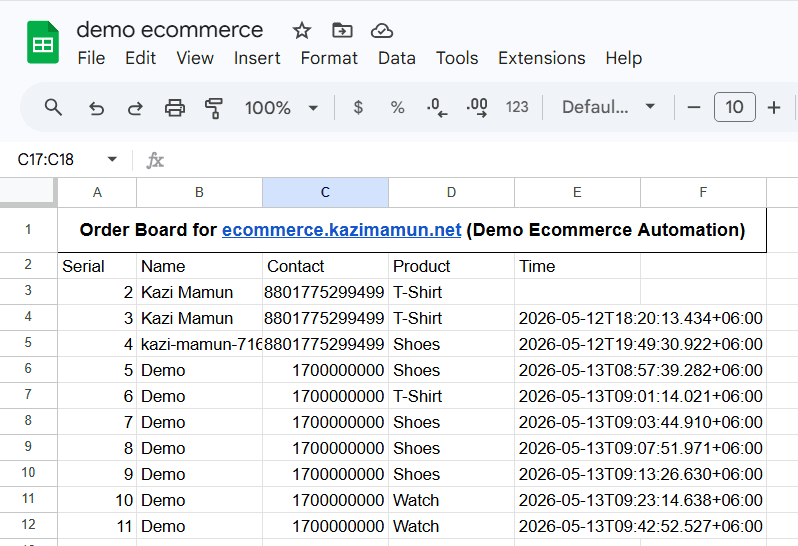Select Watch product cell in row 11
Image resolution: width=798 pixels, height=546 pixels.
coord(451,500)
